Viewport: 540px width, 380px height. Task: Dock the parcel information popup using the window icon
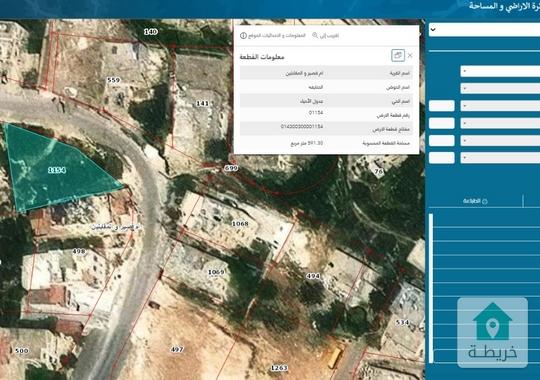point(398,55)
